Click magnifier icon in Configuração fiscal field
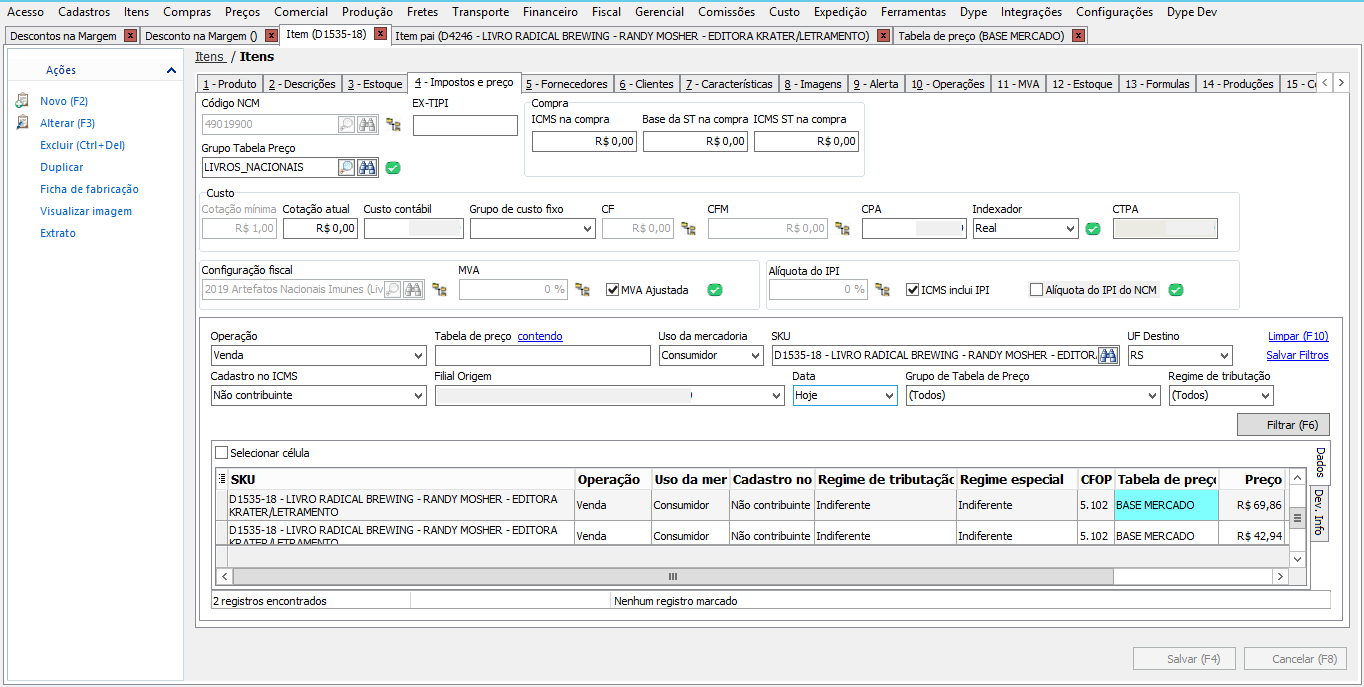This screenshot has width=1364, height=687. (393, 289)
